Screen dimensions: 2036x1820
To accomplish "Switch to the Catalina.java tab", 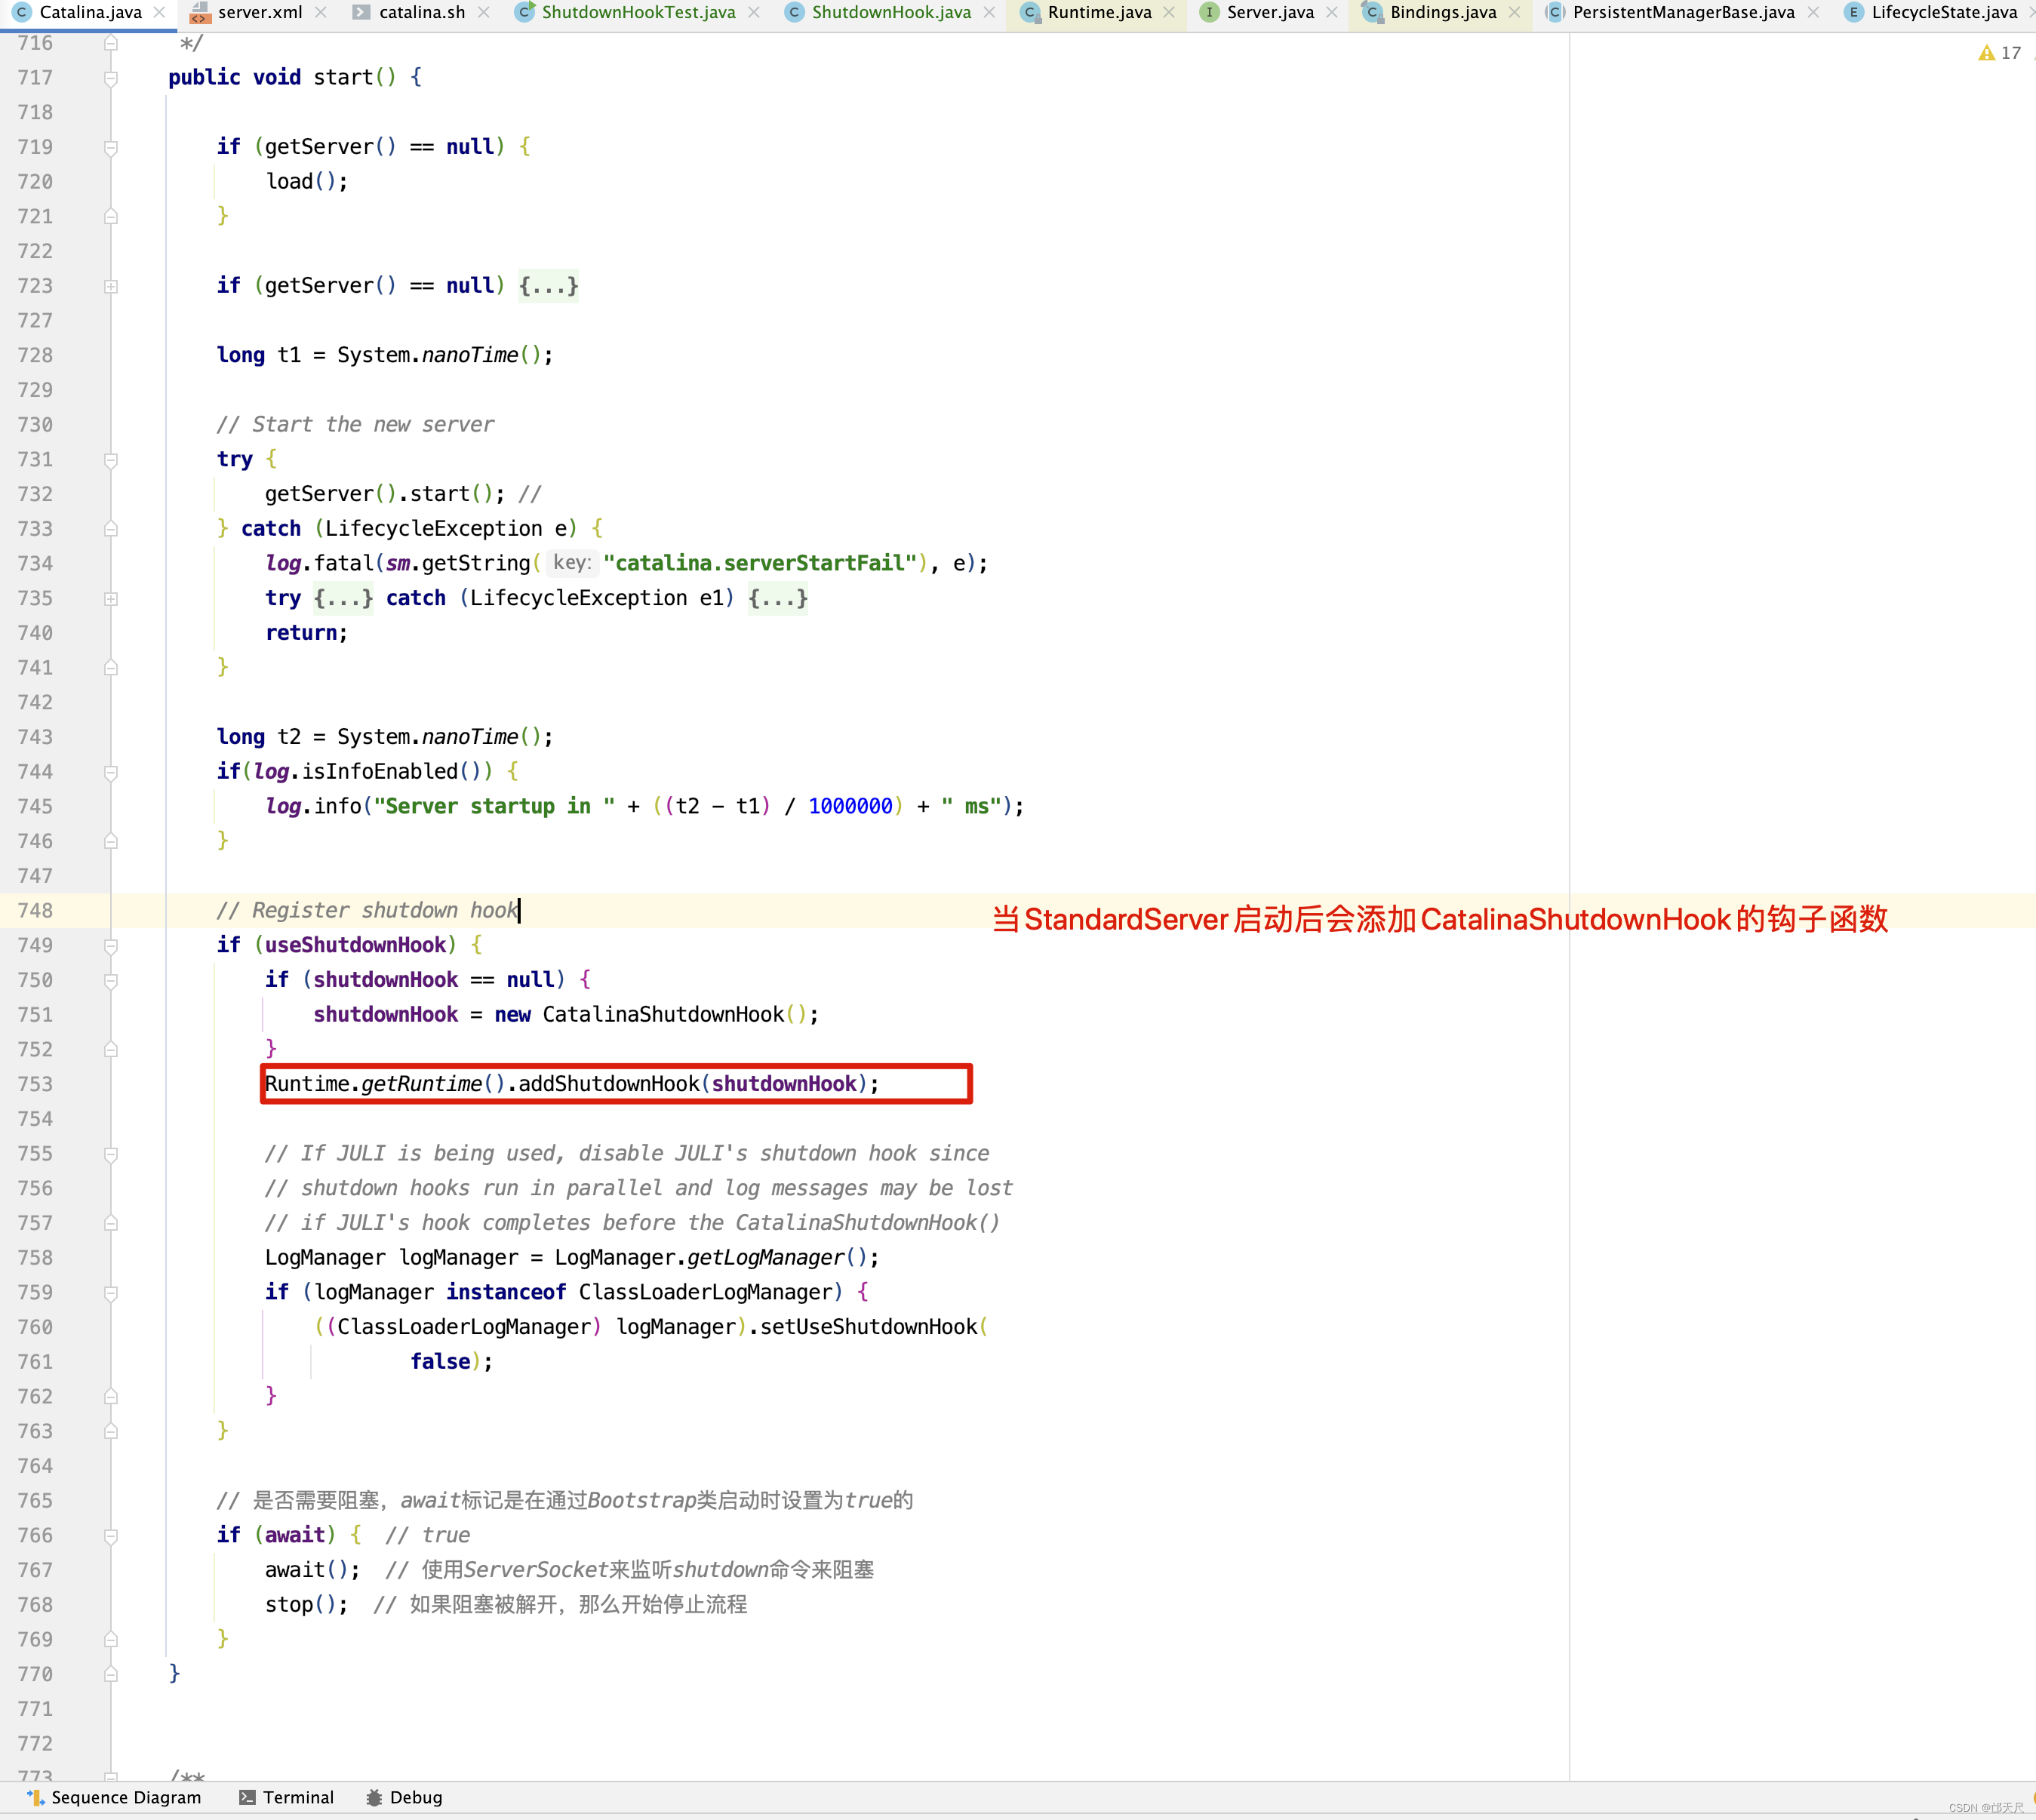I will 90,12.
